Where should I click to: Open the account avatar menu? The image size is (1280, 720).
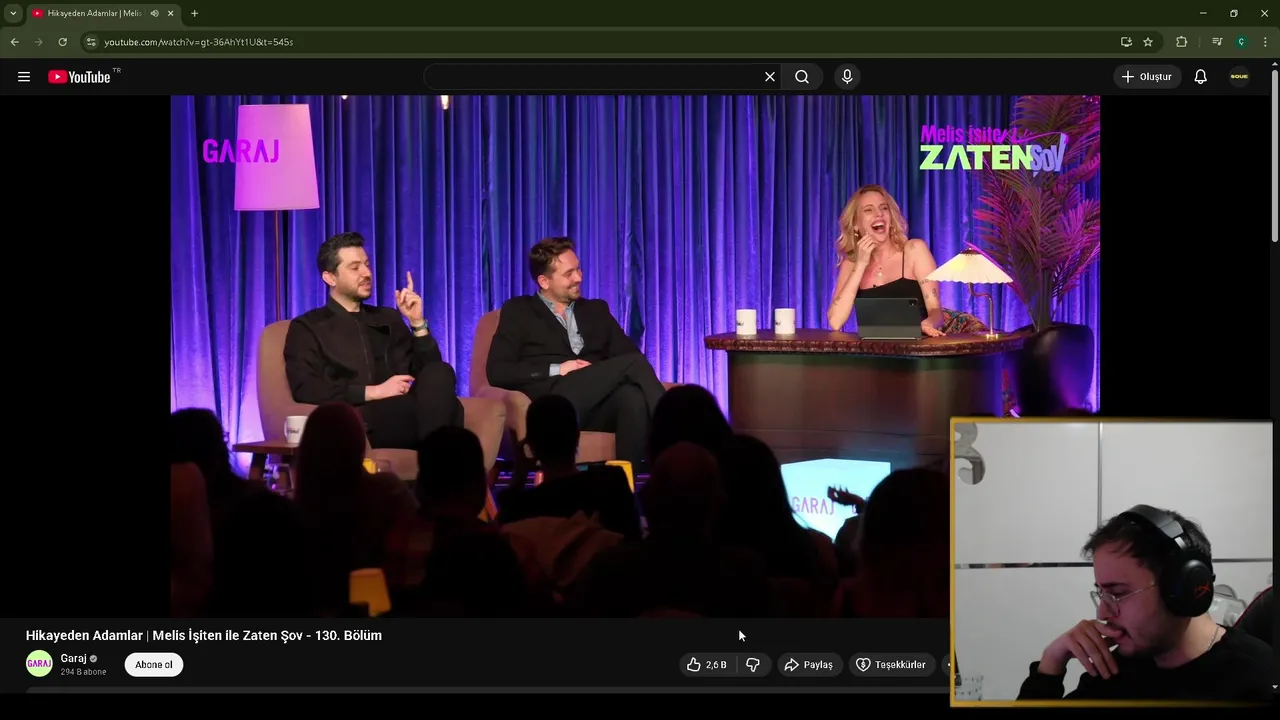click(1239, 77)
